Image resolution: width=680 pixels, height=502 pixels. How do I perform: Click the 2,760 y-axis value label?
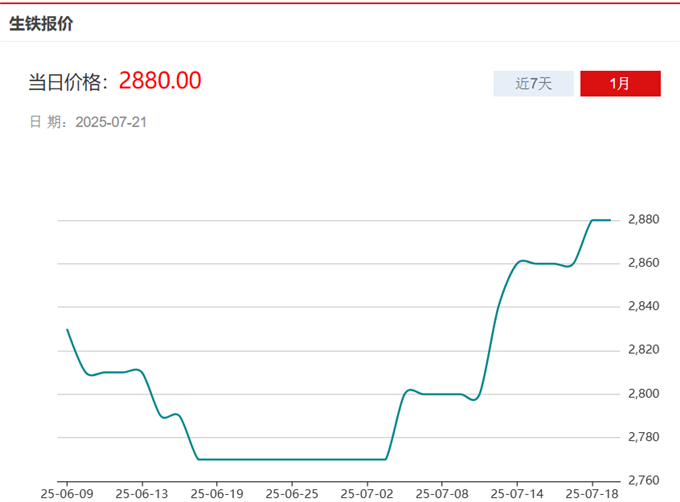point(643,481)
